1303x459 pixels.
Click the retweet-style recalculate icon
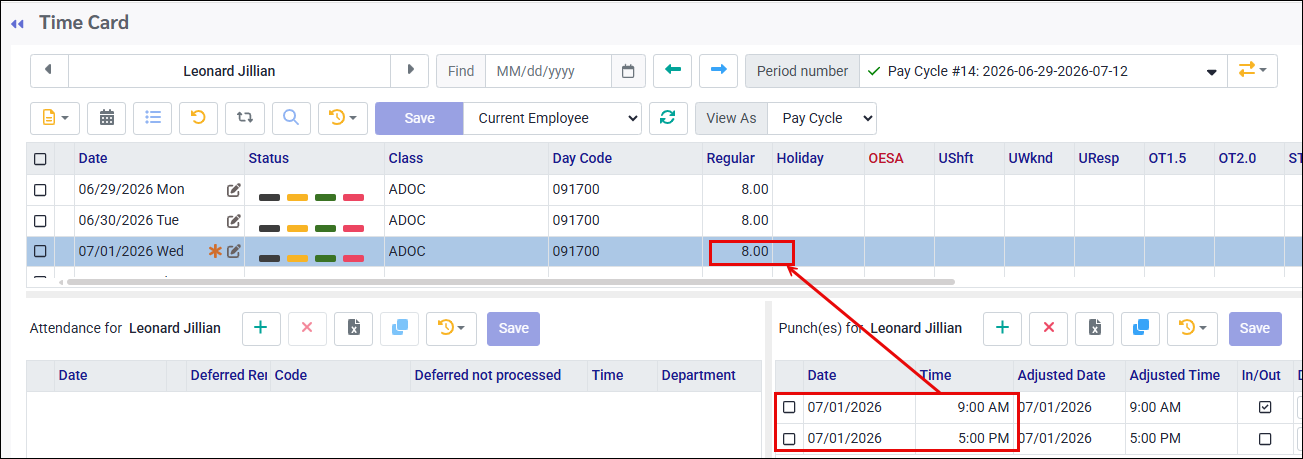click(x=245, y=118)
